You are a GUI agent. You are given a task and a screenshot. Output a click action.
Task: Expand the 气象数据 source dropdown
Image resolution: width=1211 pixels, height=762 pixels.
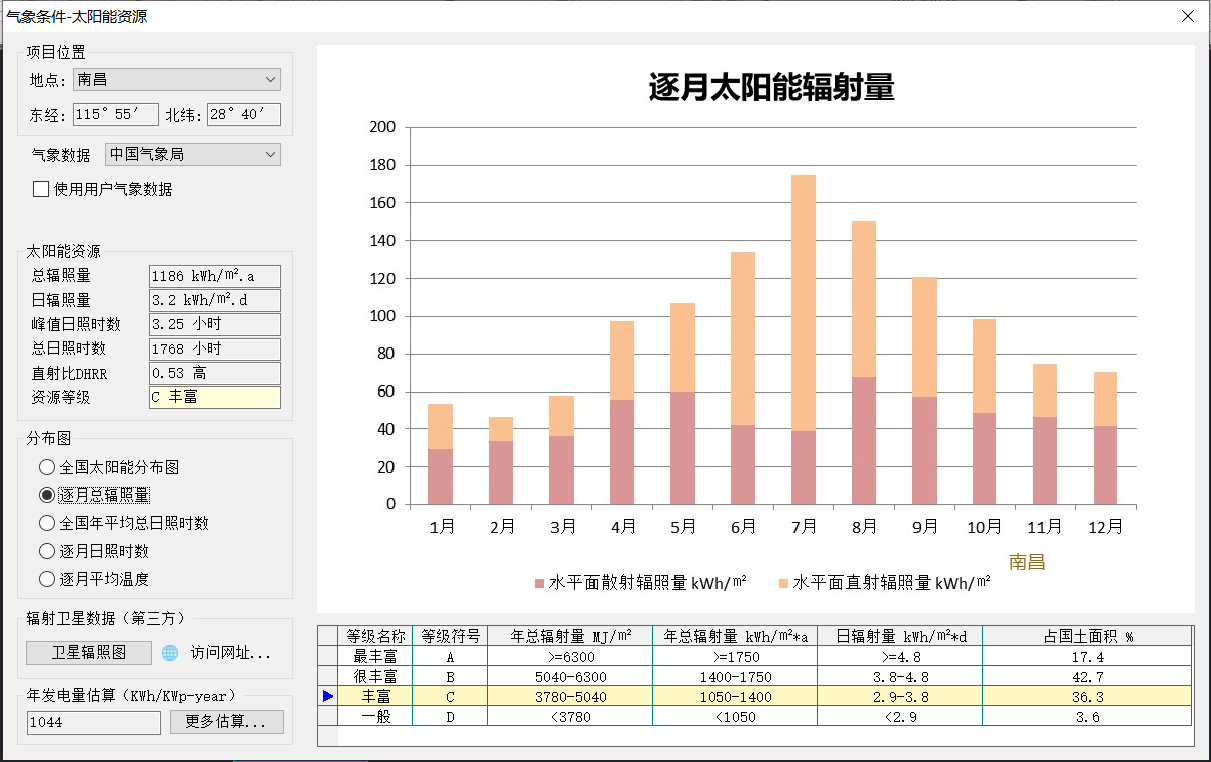(x=192, y=155)
